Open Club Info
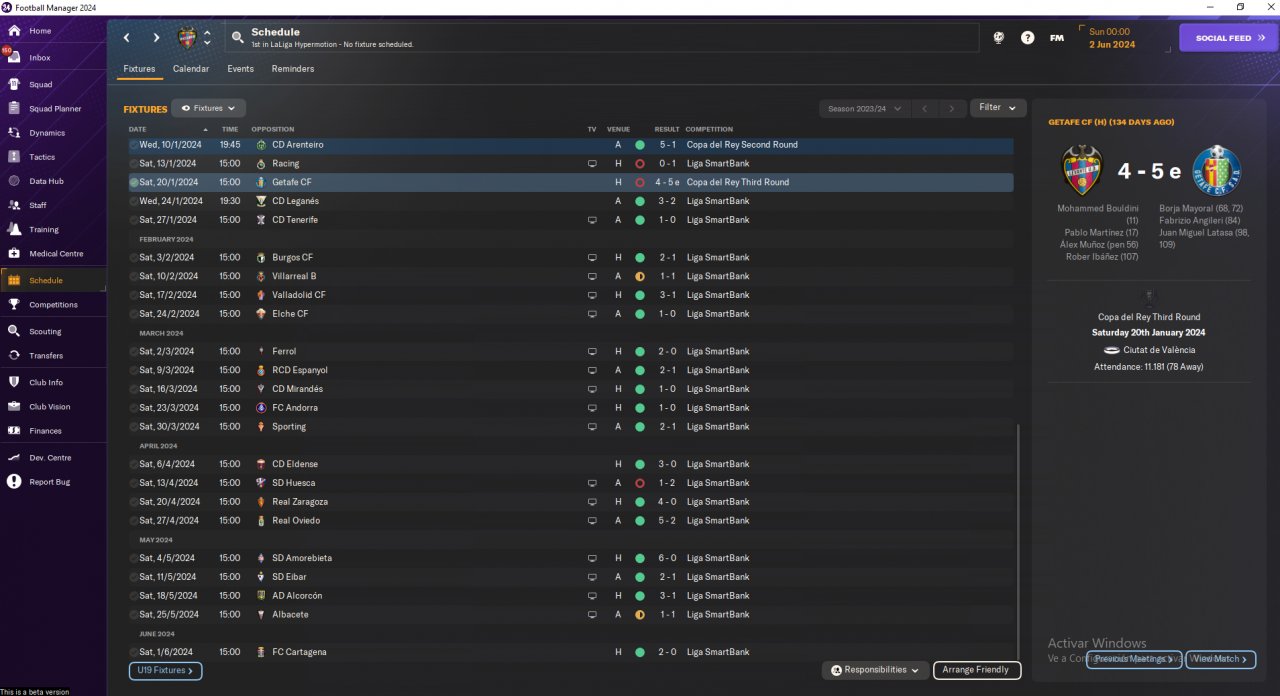This screenshot has width=1280, height=696. [46, 383]
